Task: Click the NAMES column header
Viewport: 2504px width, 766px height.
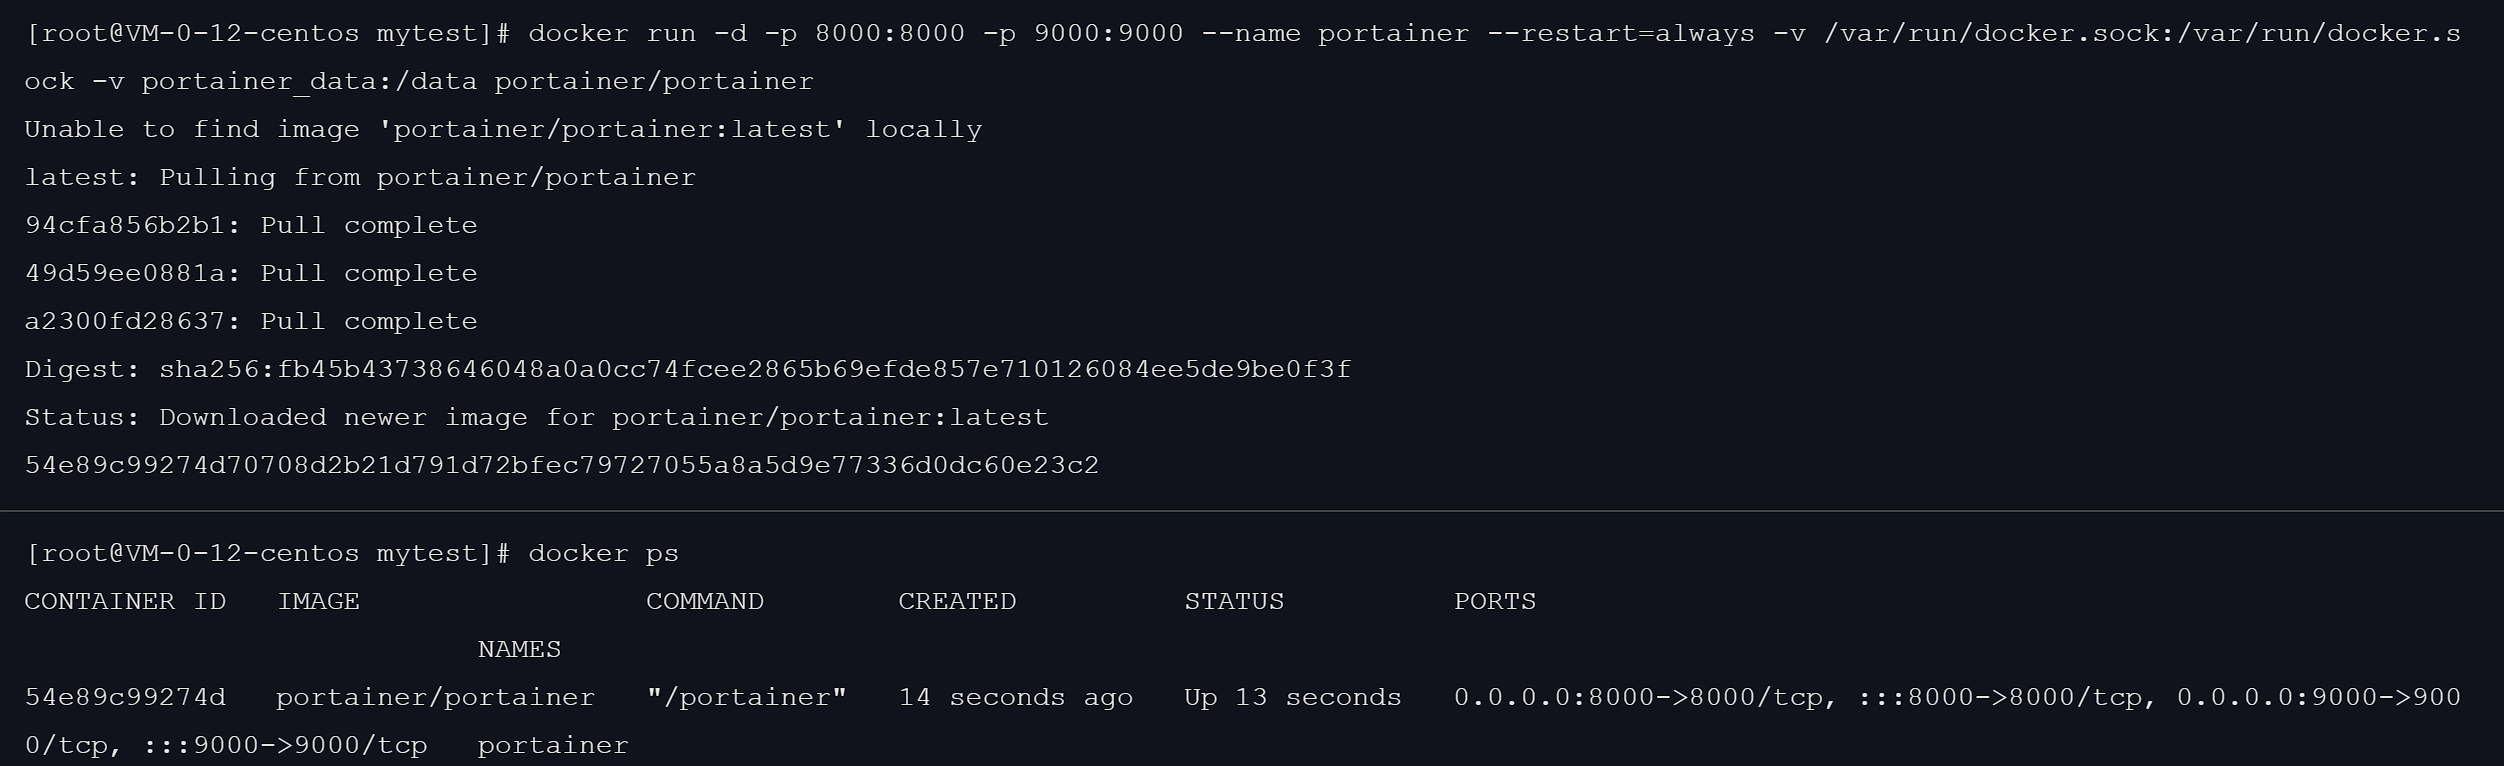Action: tap(519, 650)
